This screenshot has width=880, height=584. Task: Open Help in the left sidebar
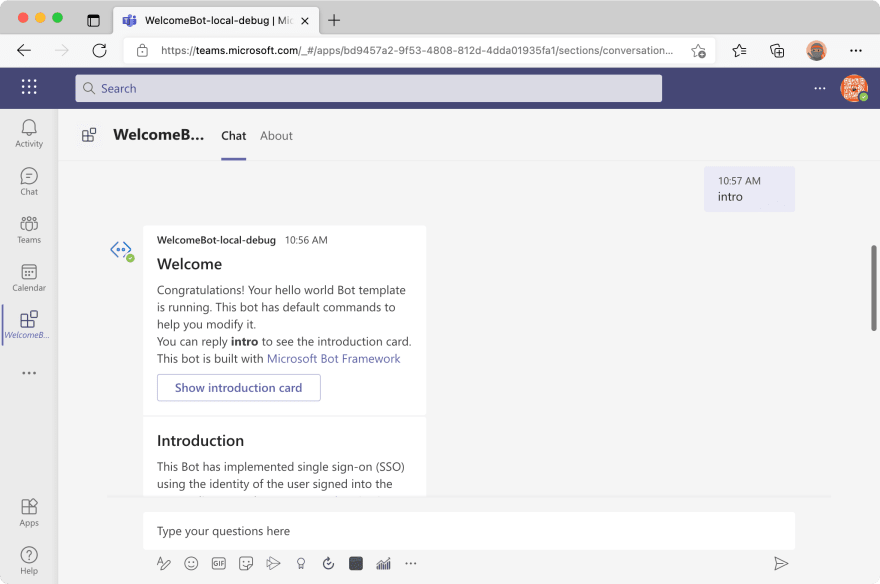click(x=29, y=560)
